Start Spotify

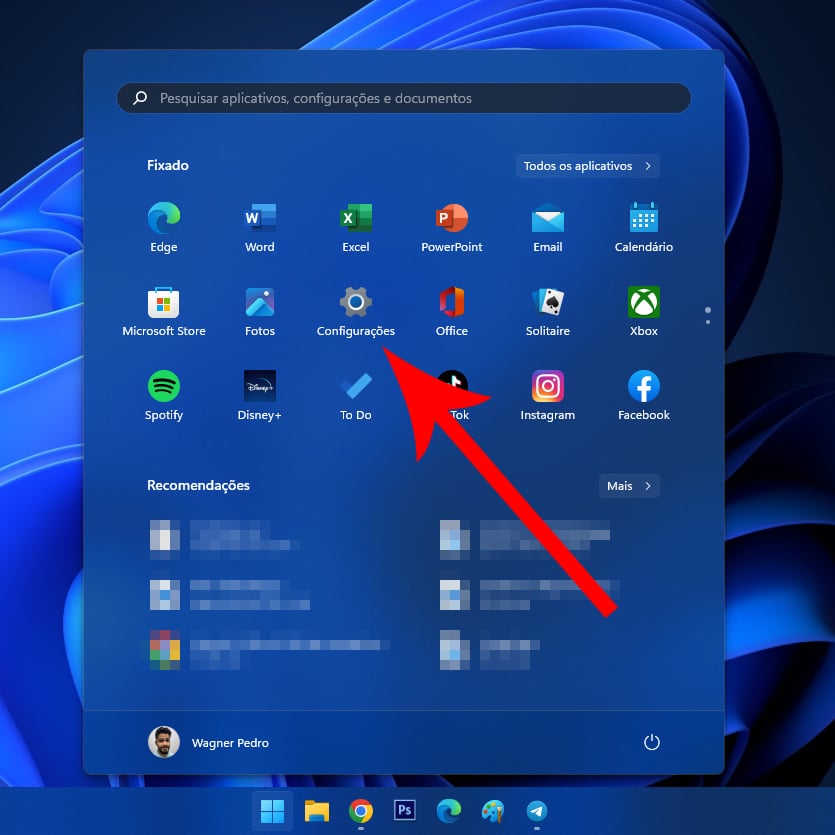point(163,385)
